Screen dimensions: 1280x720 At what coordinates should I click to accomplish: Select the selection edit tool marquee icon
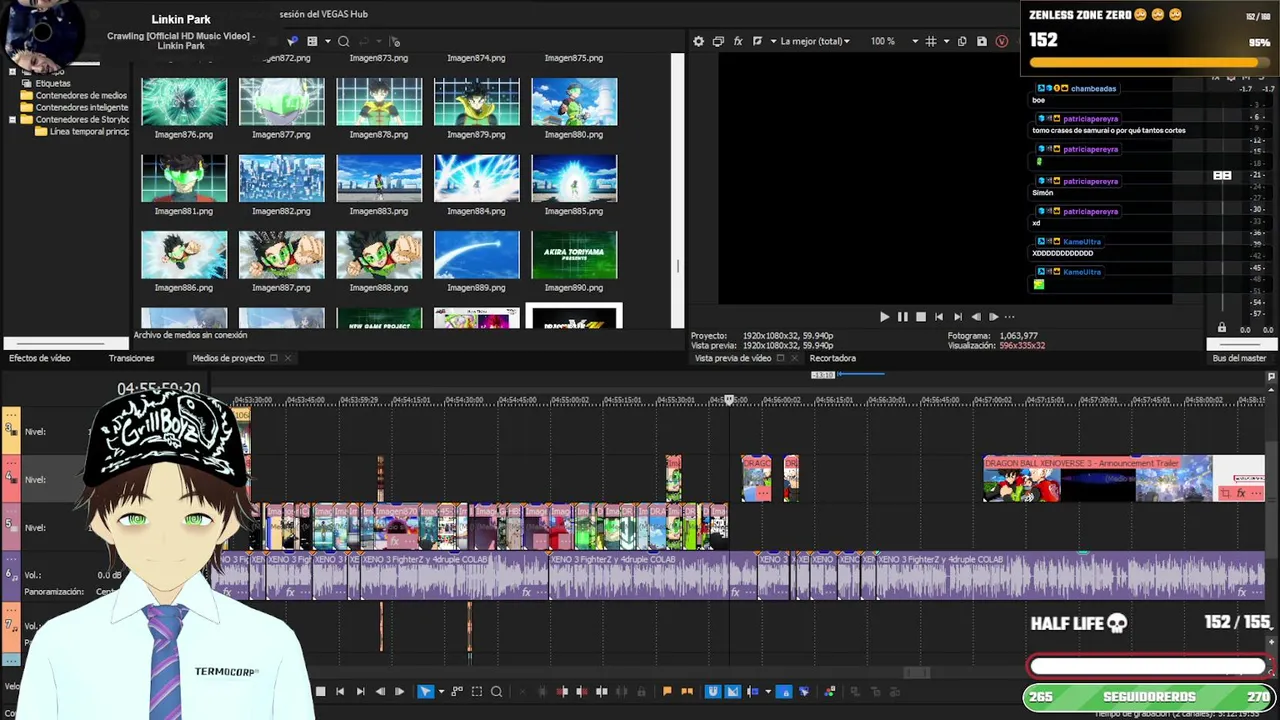(476, 691)
